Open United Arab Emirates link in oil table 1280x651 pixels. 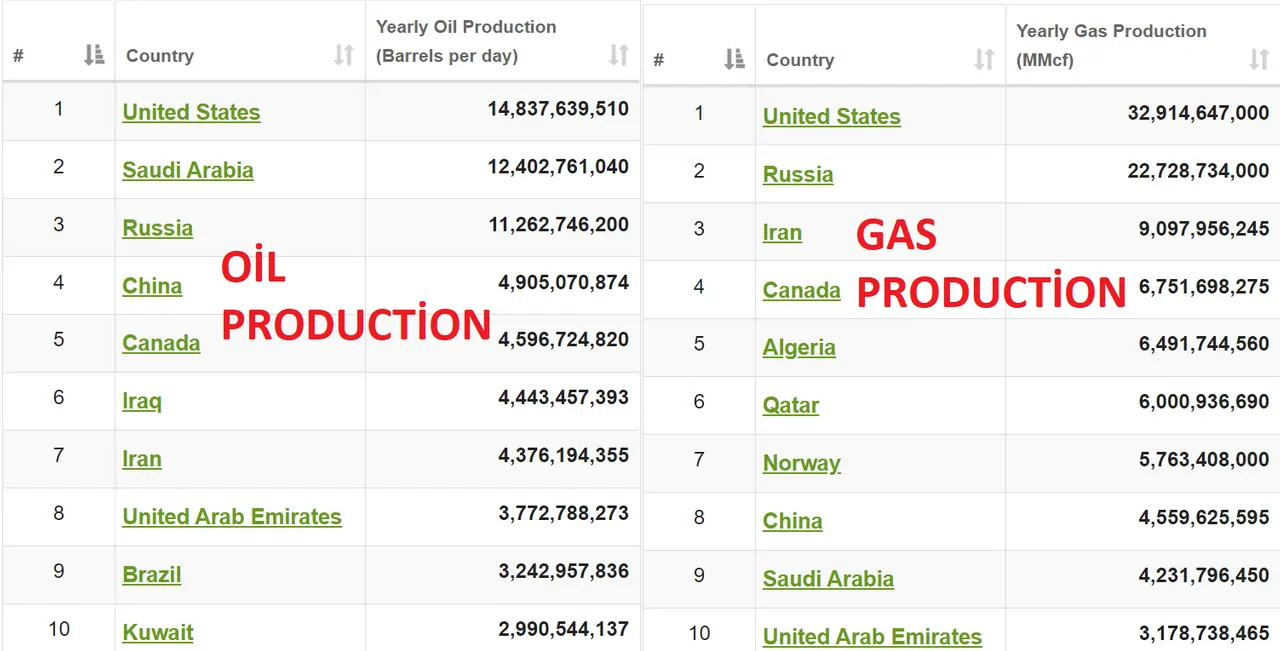tap(232, 517)
